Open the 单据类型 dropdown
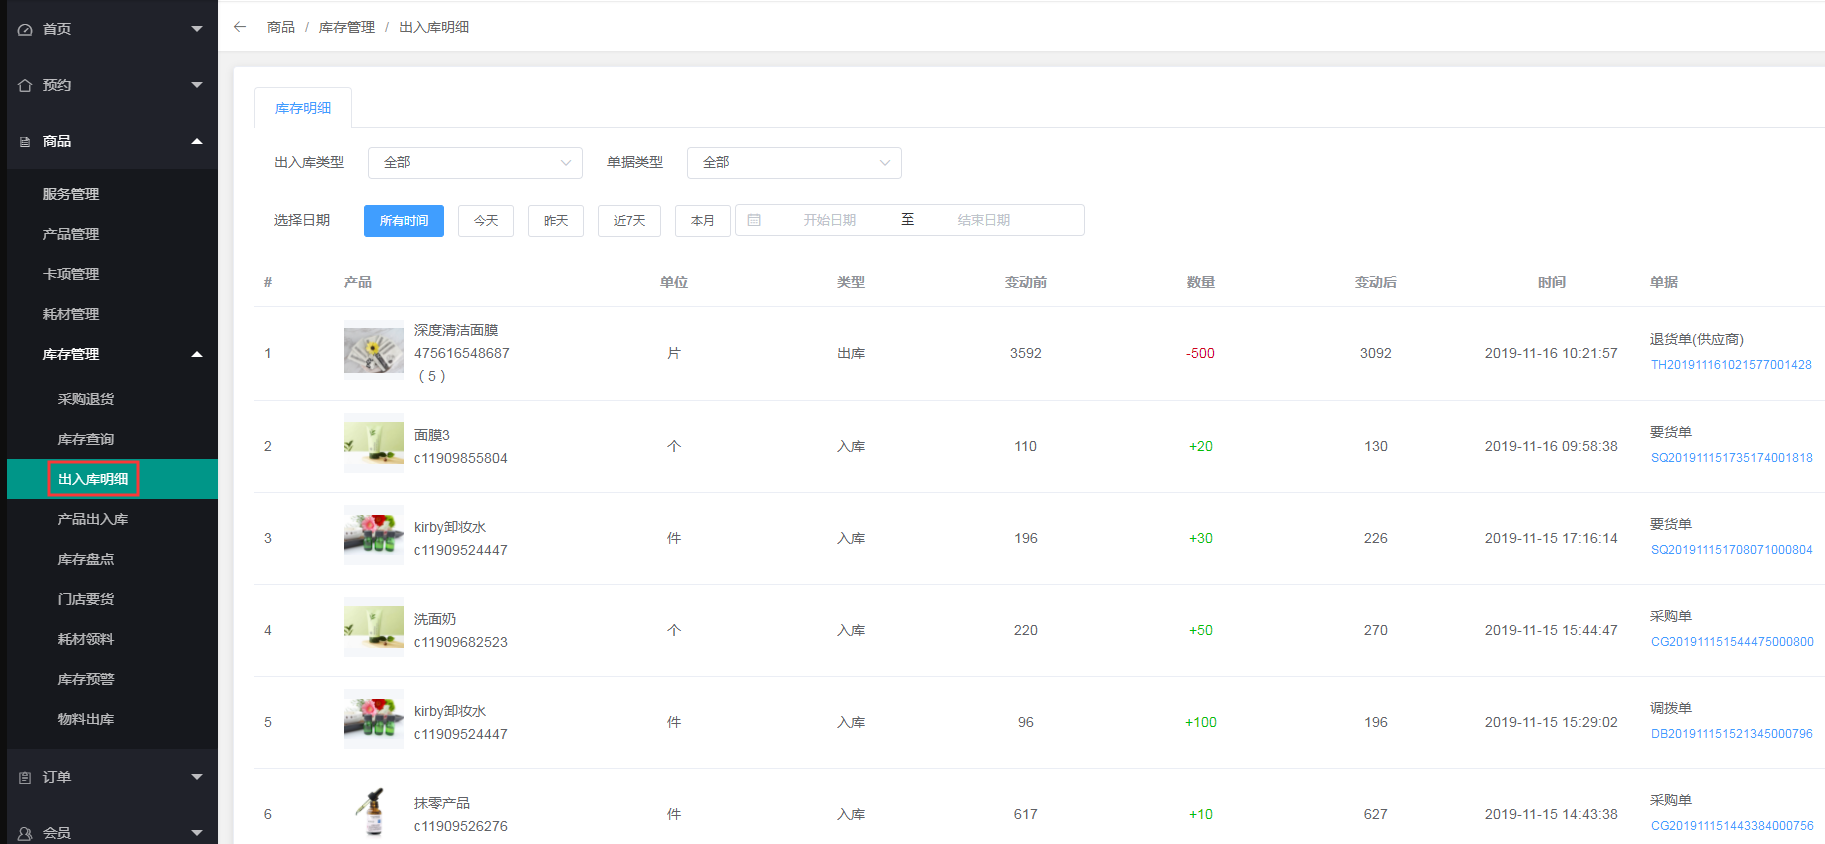This screenshot has height=844, width=1825. coord(794,163)
